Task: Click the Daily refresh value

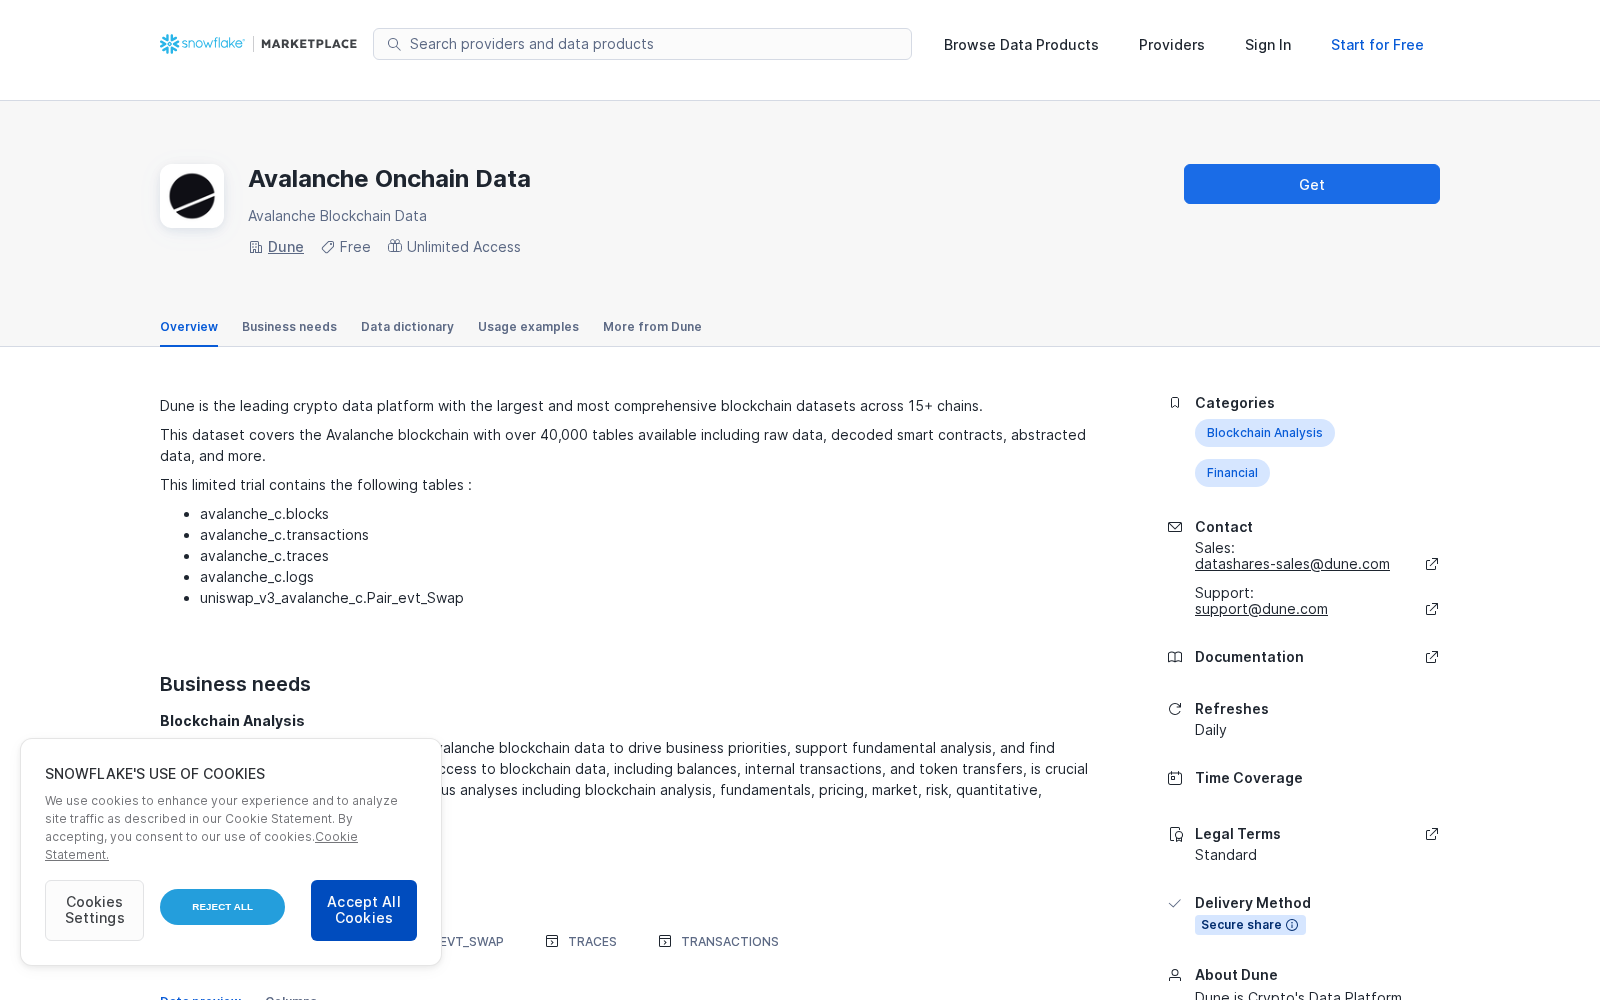Action: (1211, 730)
